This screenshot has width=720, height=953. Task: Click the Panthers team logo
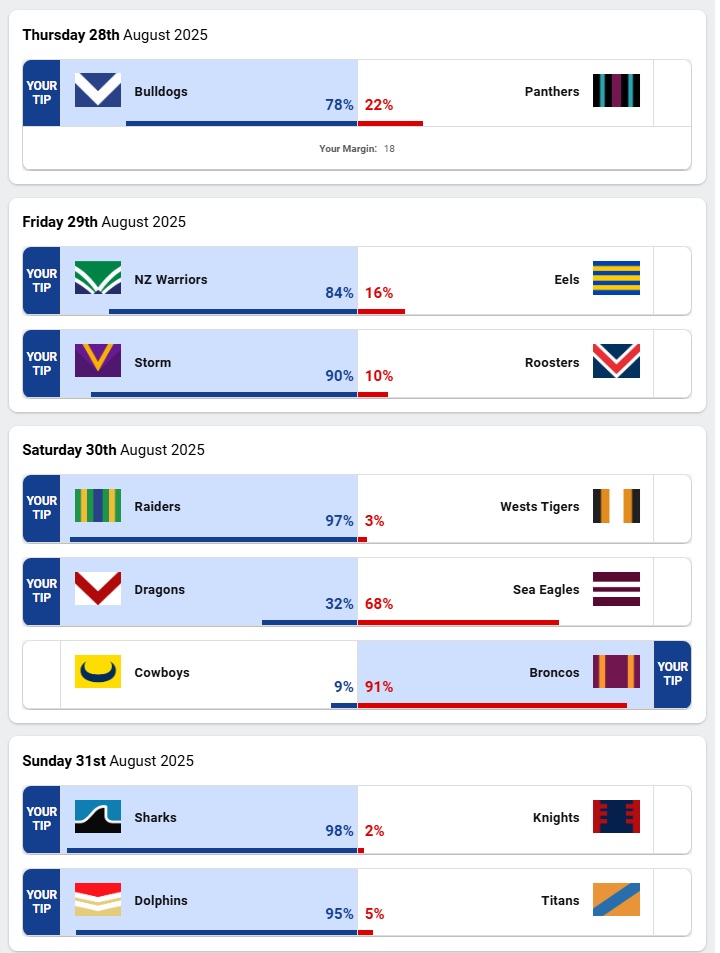tap(616, 90)
